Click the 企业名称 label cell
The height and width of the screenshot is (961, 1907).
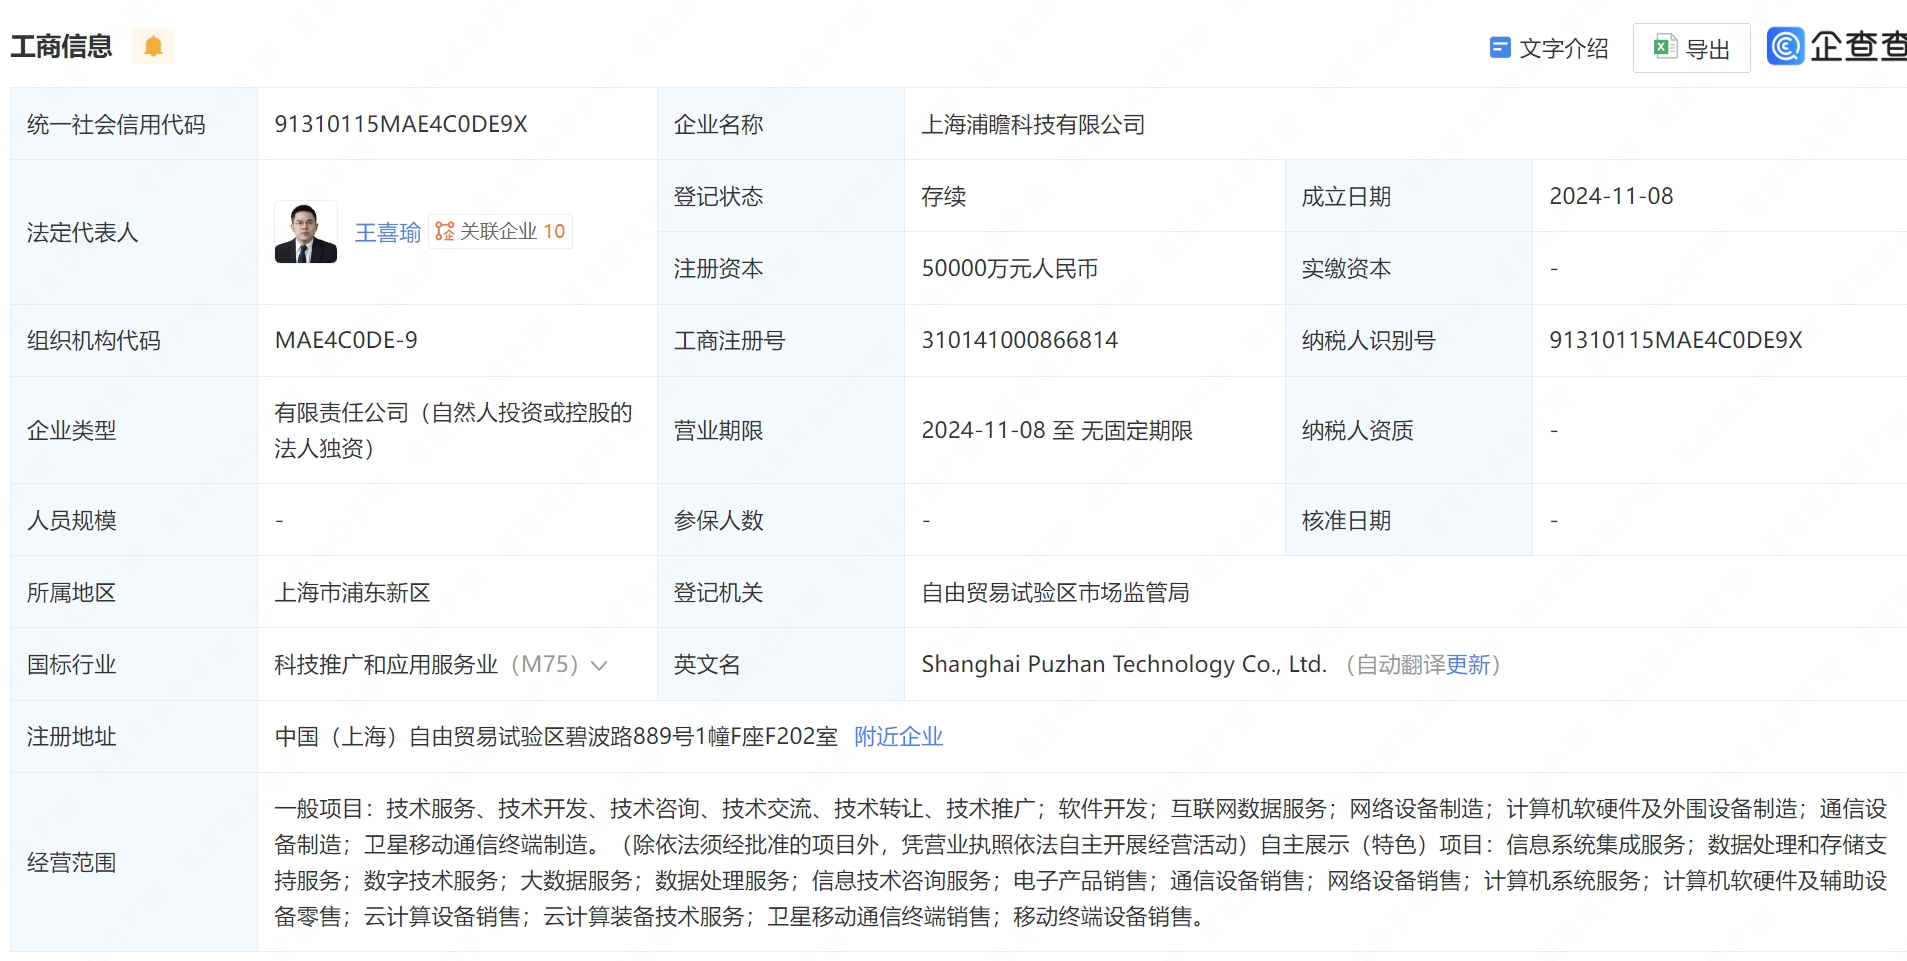(x=781, y=124)
